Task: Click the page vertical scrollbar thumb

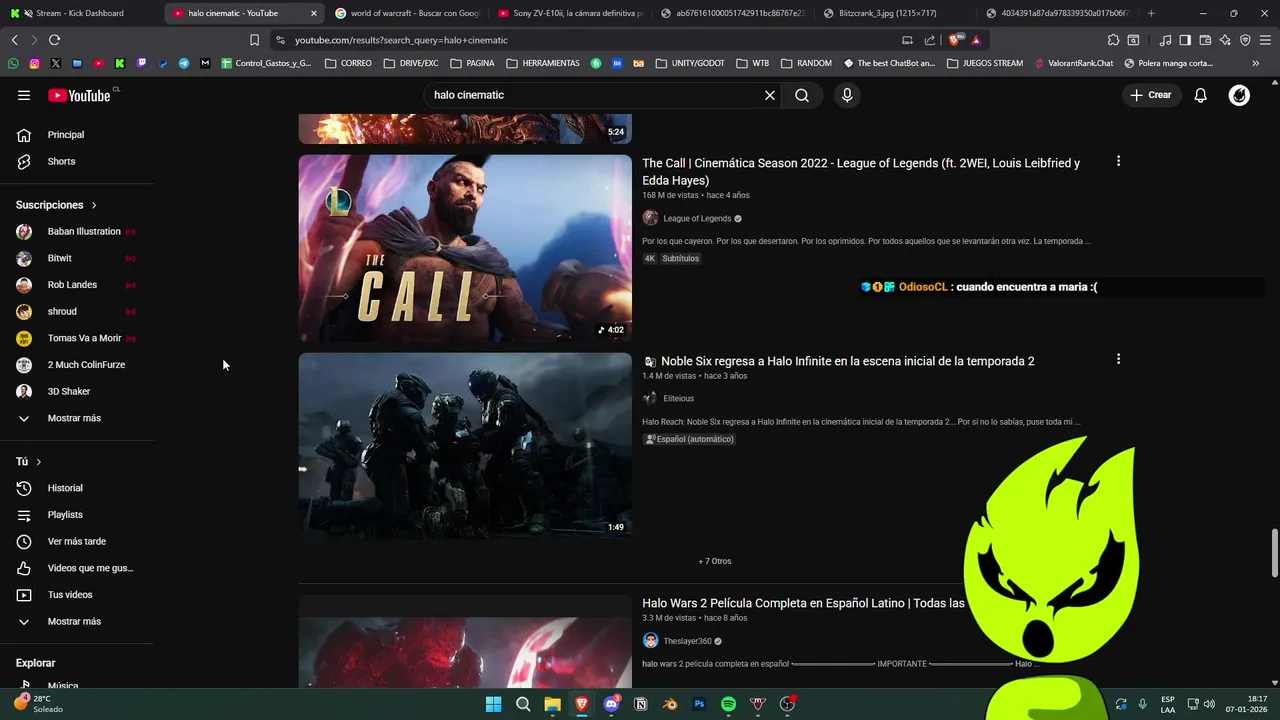Action: tap(1275, 553)
